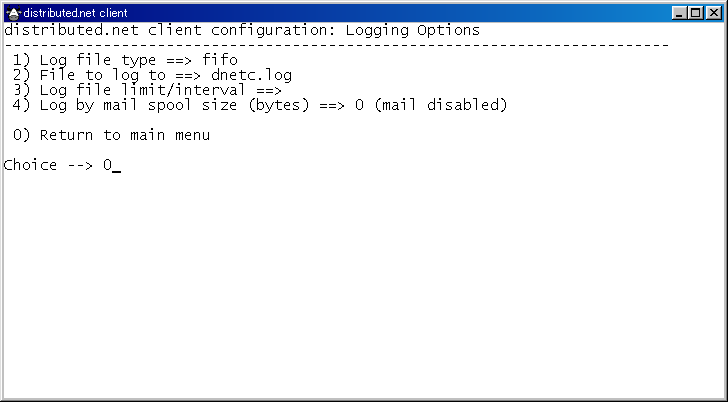Click the dashed separator line under the heading
Screen dimensions: 728x402
(x=336, y=45)
